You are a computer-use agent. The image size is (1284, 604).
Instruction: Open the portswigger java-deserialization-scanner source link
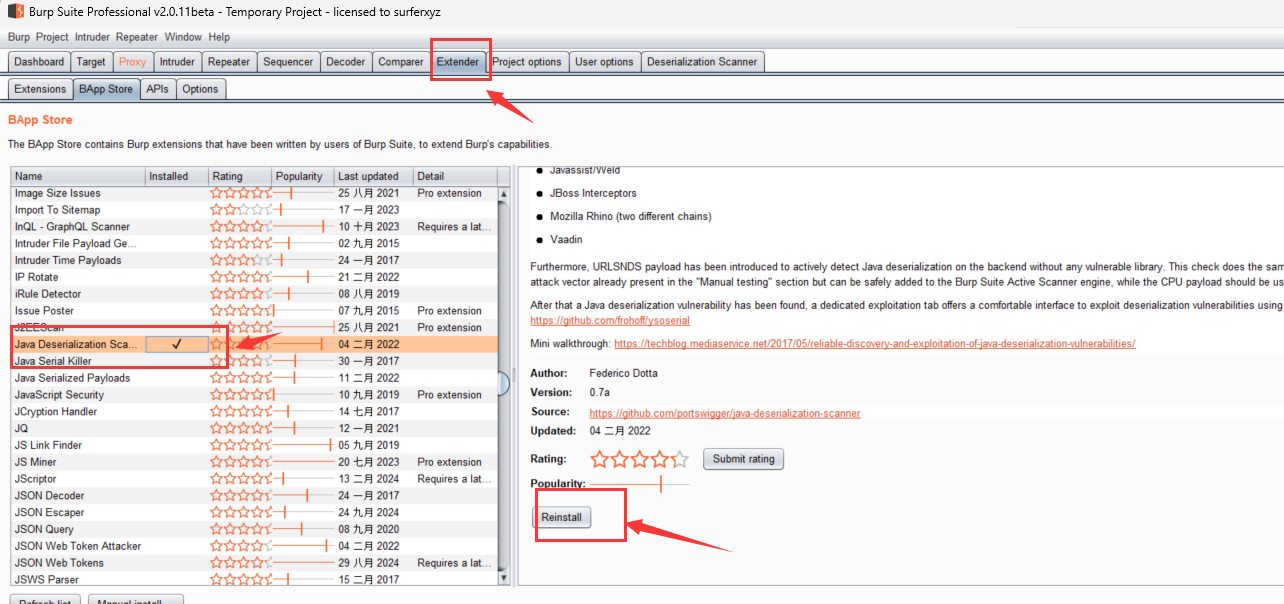coord(724,413)
